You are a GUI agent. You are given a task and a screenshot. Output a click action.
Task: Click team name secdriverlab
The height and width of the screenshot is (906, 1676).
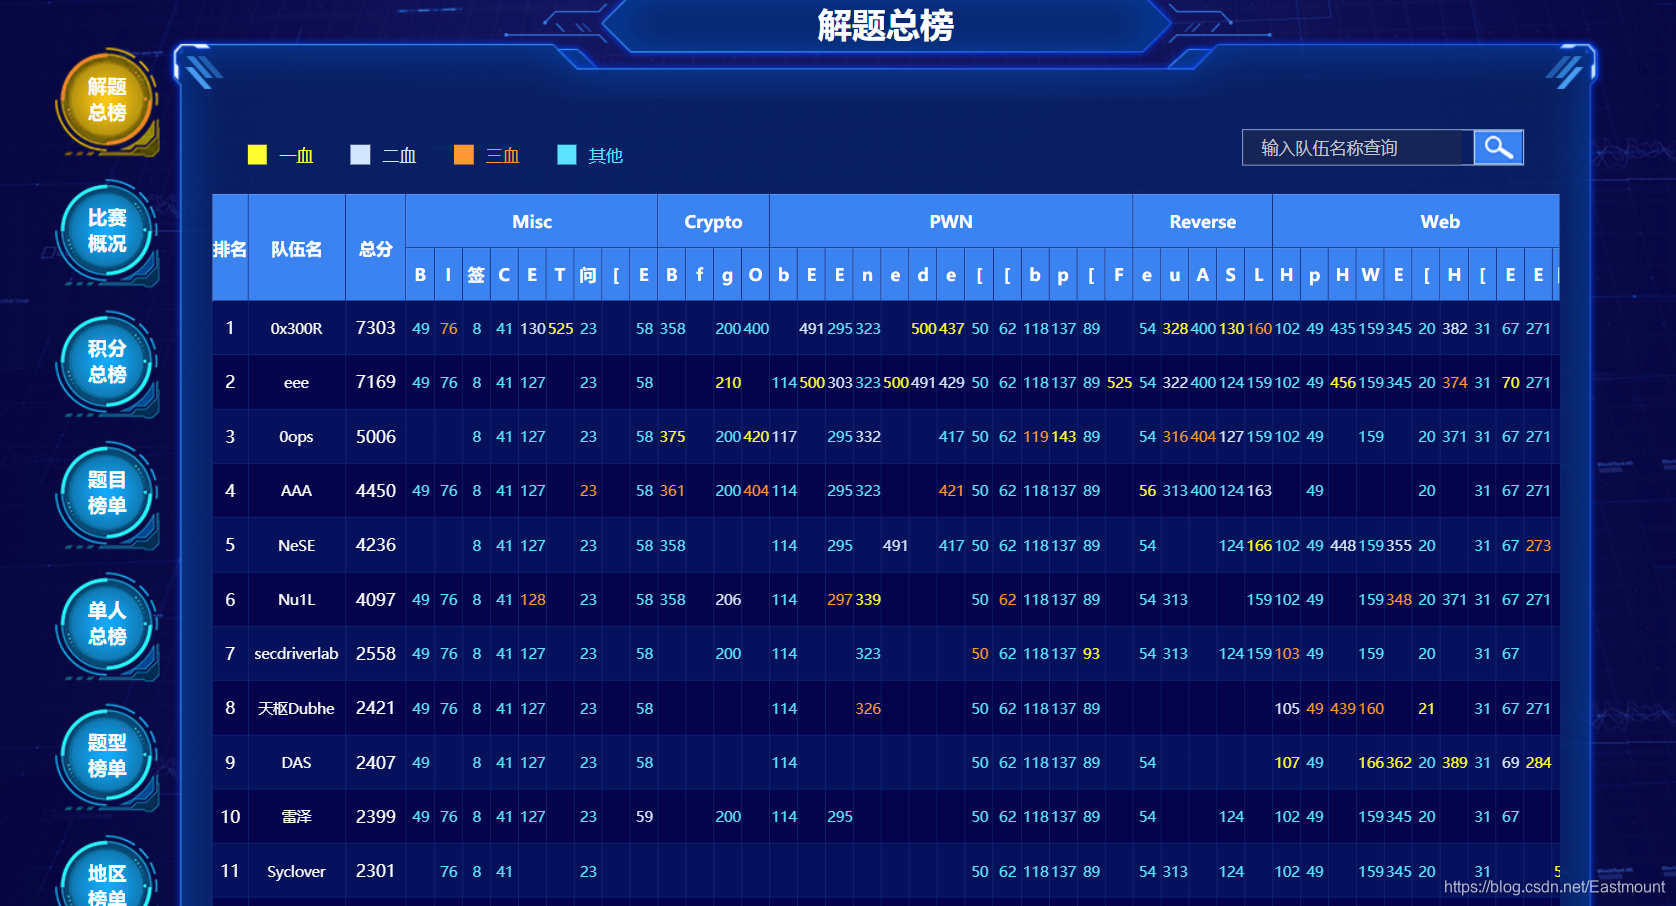pos(297,654)
